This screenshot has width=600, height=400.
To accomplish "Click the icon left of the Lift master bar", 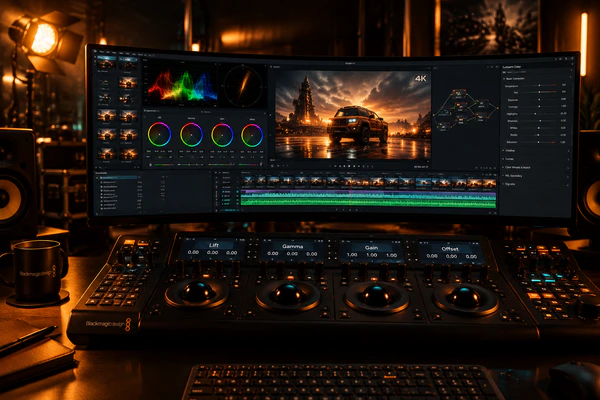I will [150, 165].
